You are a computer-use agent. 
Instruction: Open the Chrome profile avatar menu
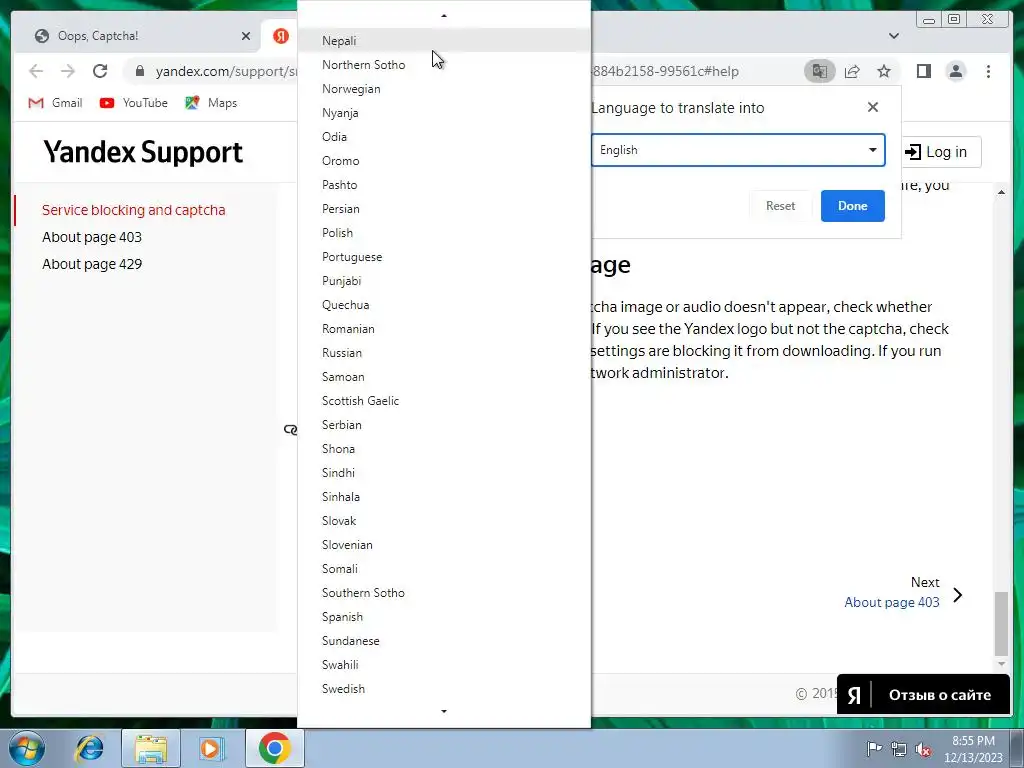(x=955, y=71)
